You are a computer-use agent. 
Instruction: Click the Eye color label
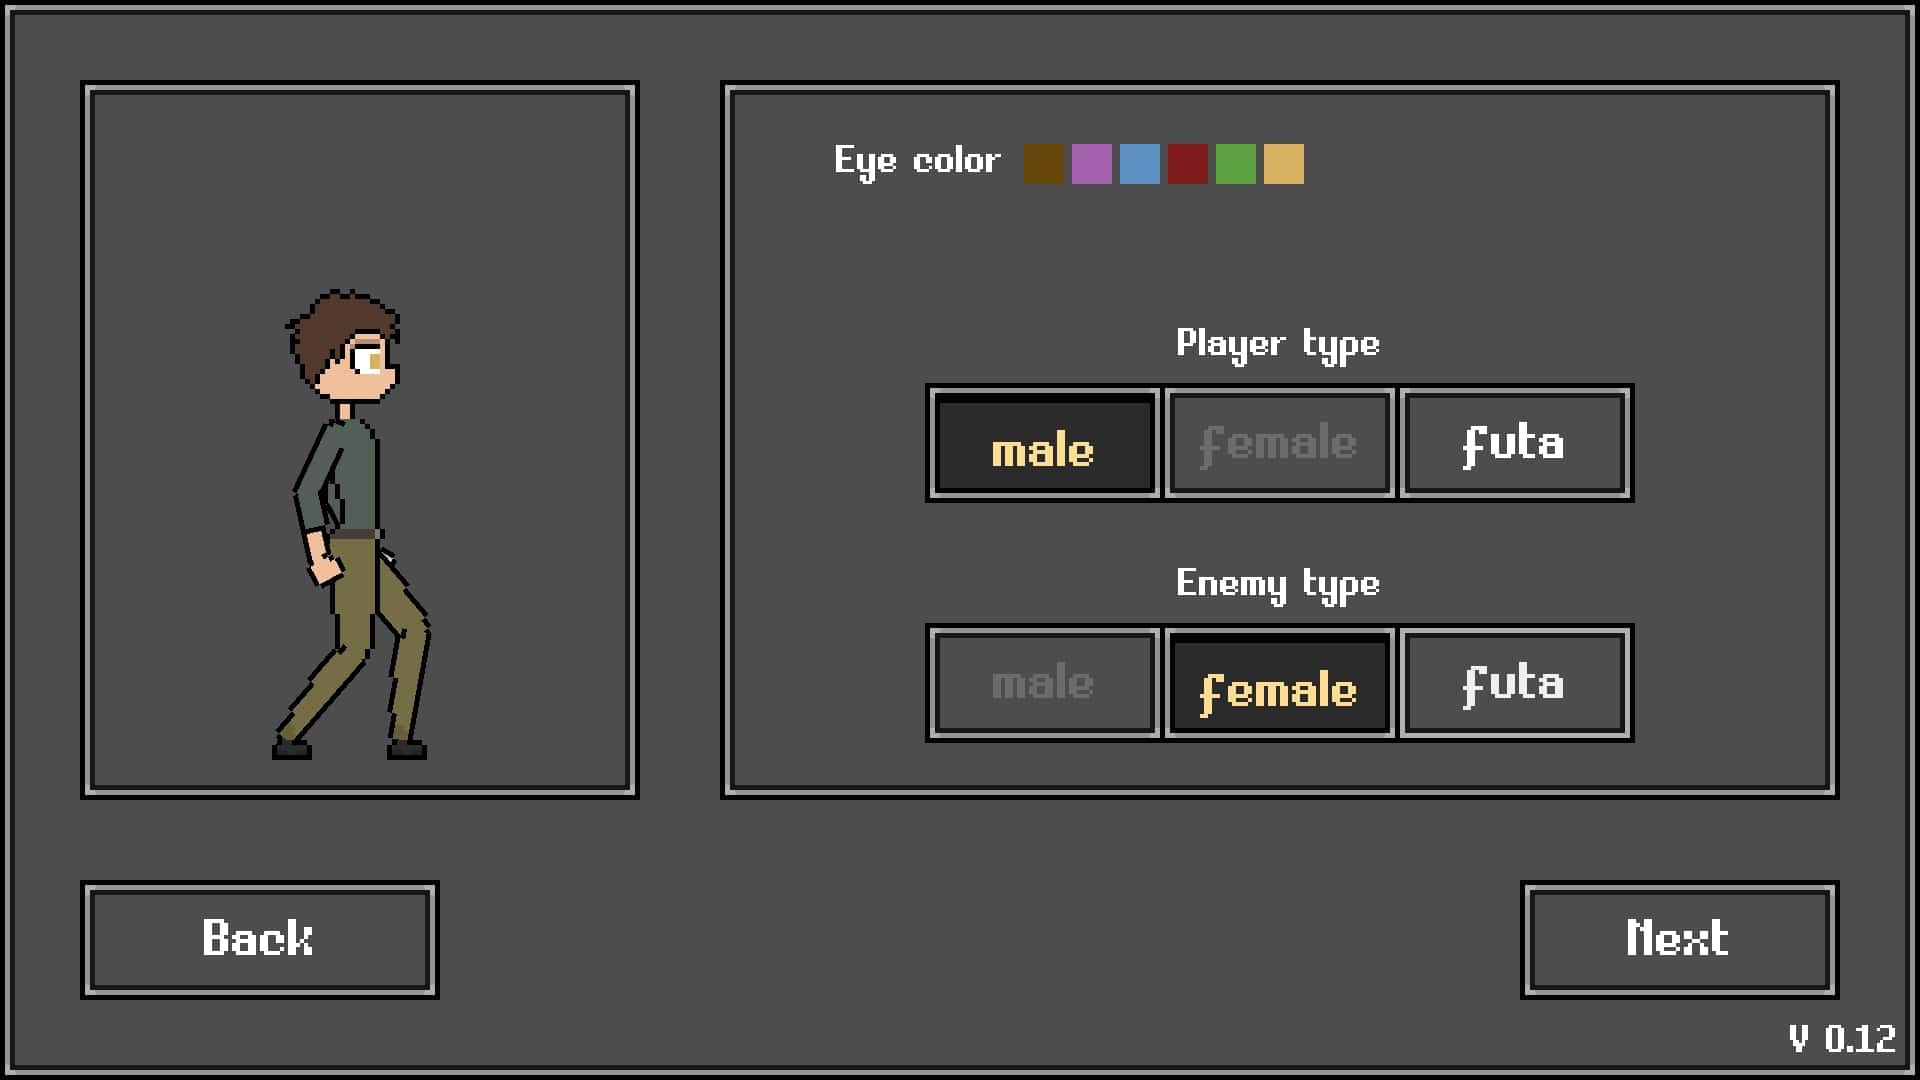(x=917, y=161)
